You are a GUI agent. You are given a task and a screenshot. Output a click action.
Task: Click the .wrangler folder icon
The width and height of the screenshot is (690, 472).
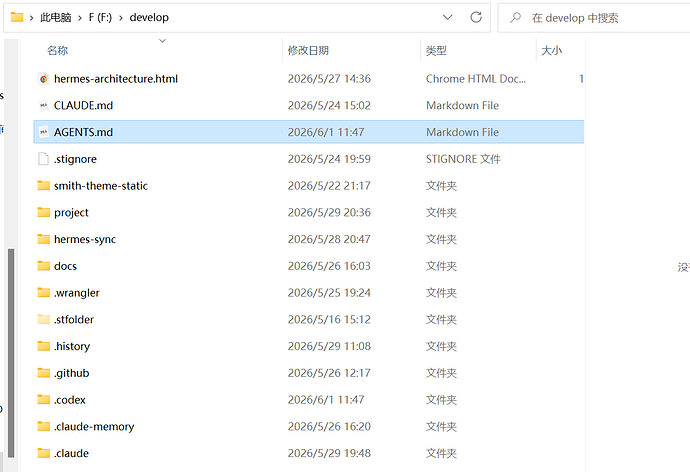point(43,293)
